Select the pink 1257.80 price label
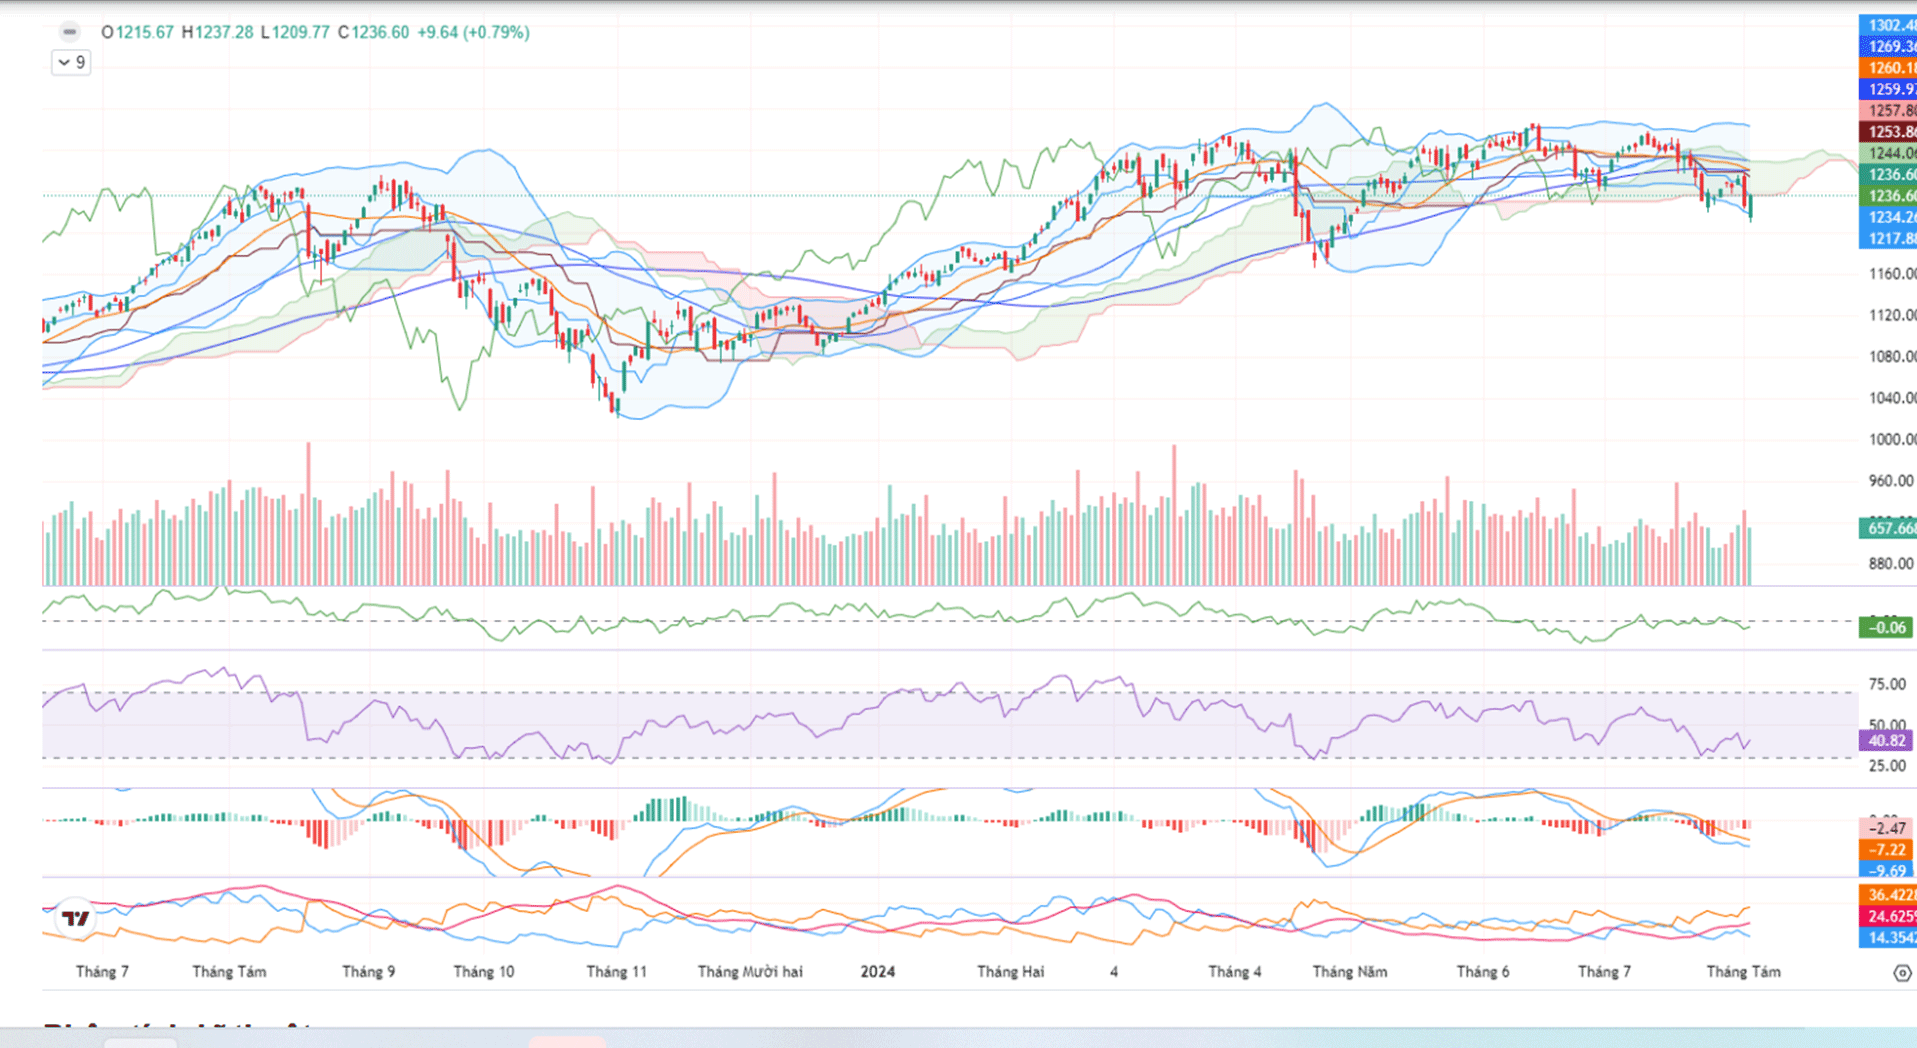This screenshot has width=1917, height=1048. [x=1888, y=110]
